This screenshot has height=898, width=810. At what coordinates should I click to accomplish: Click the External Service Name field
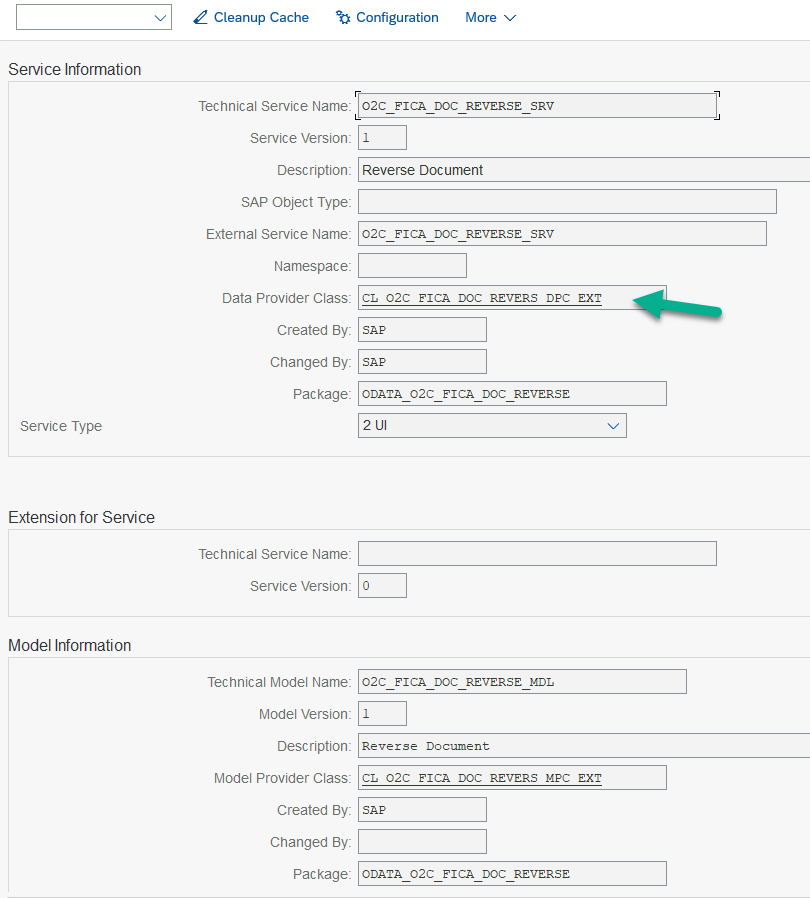pyautogui.click(x=562, y=234)
